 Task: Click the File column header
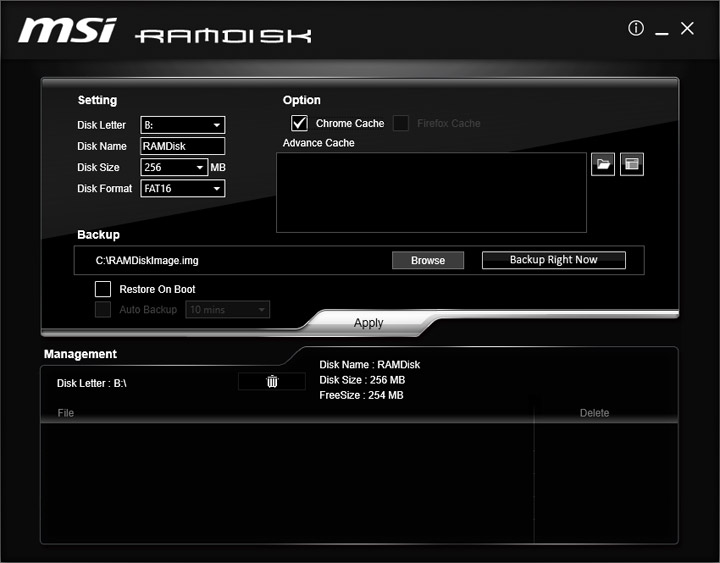coord(66,413)
